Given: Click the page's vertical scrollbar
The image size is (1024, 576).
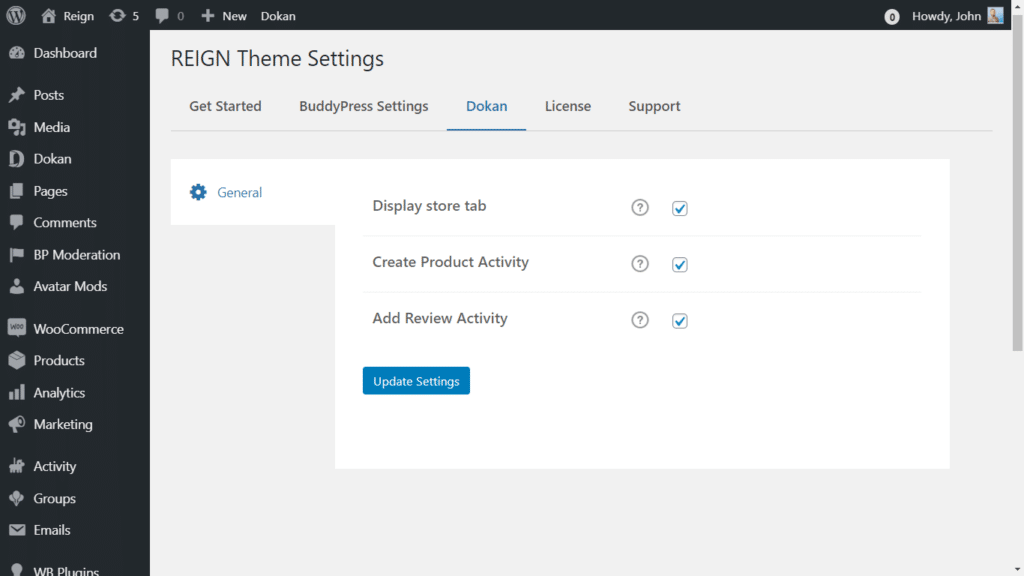Looking at the screenshot, I should tap(1018, 200).
